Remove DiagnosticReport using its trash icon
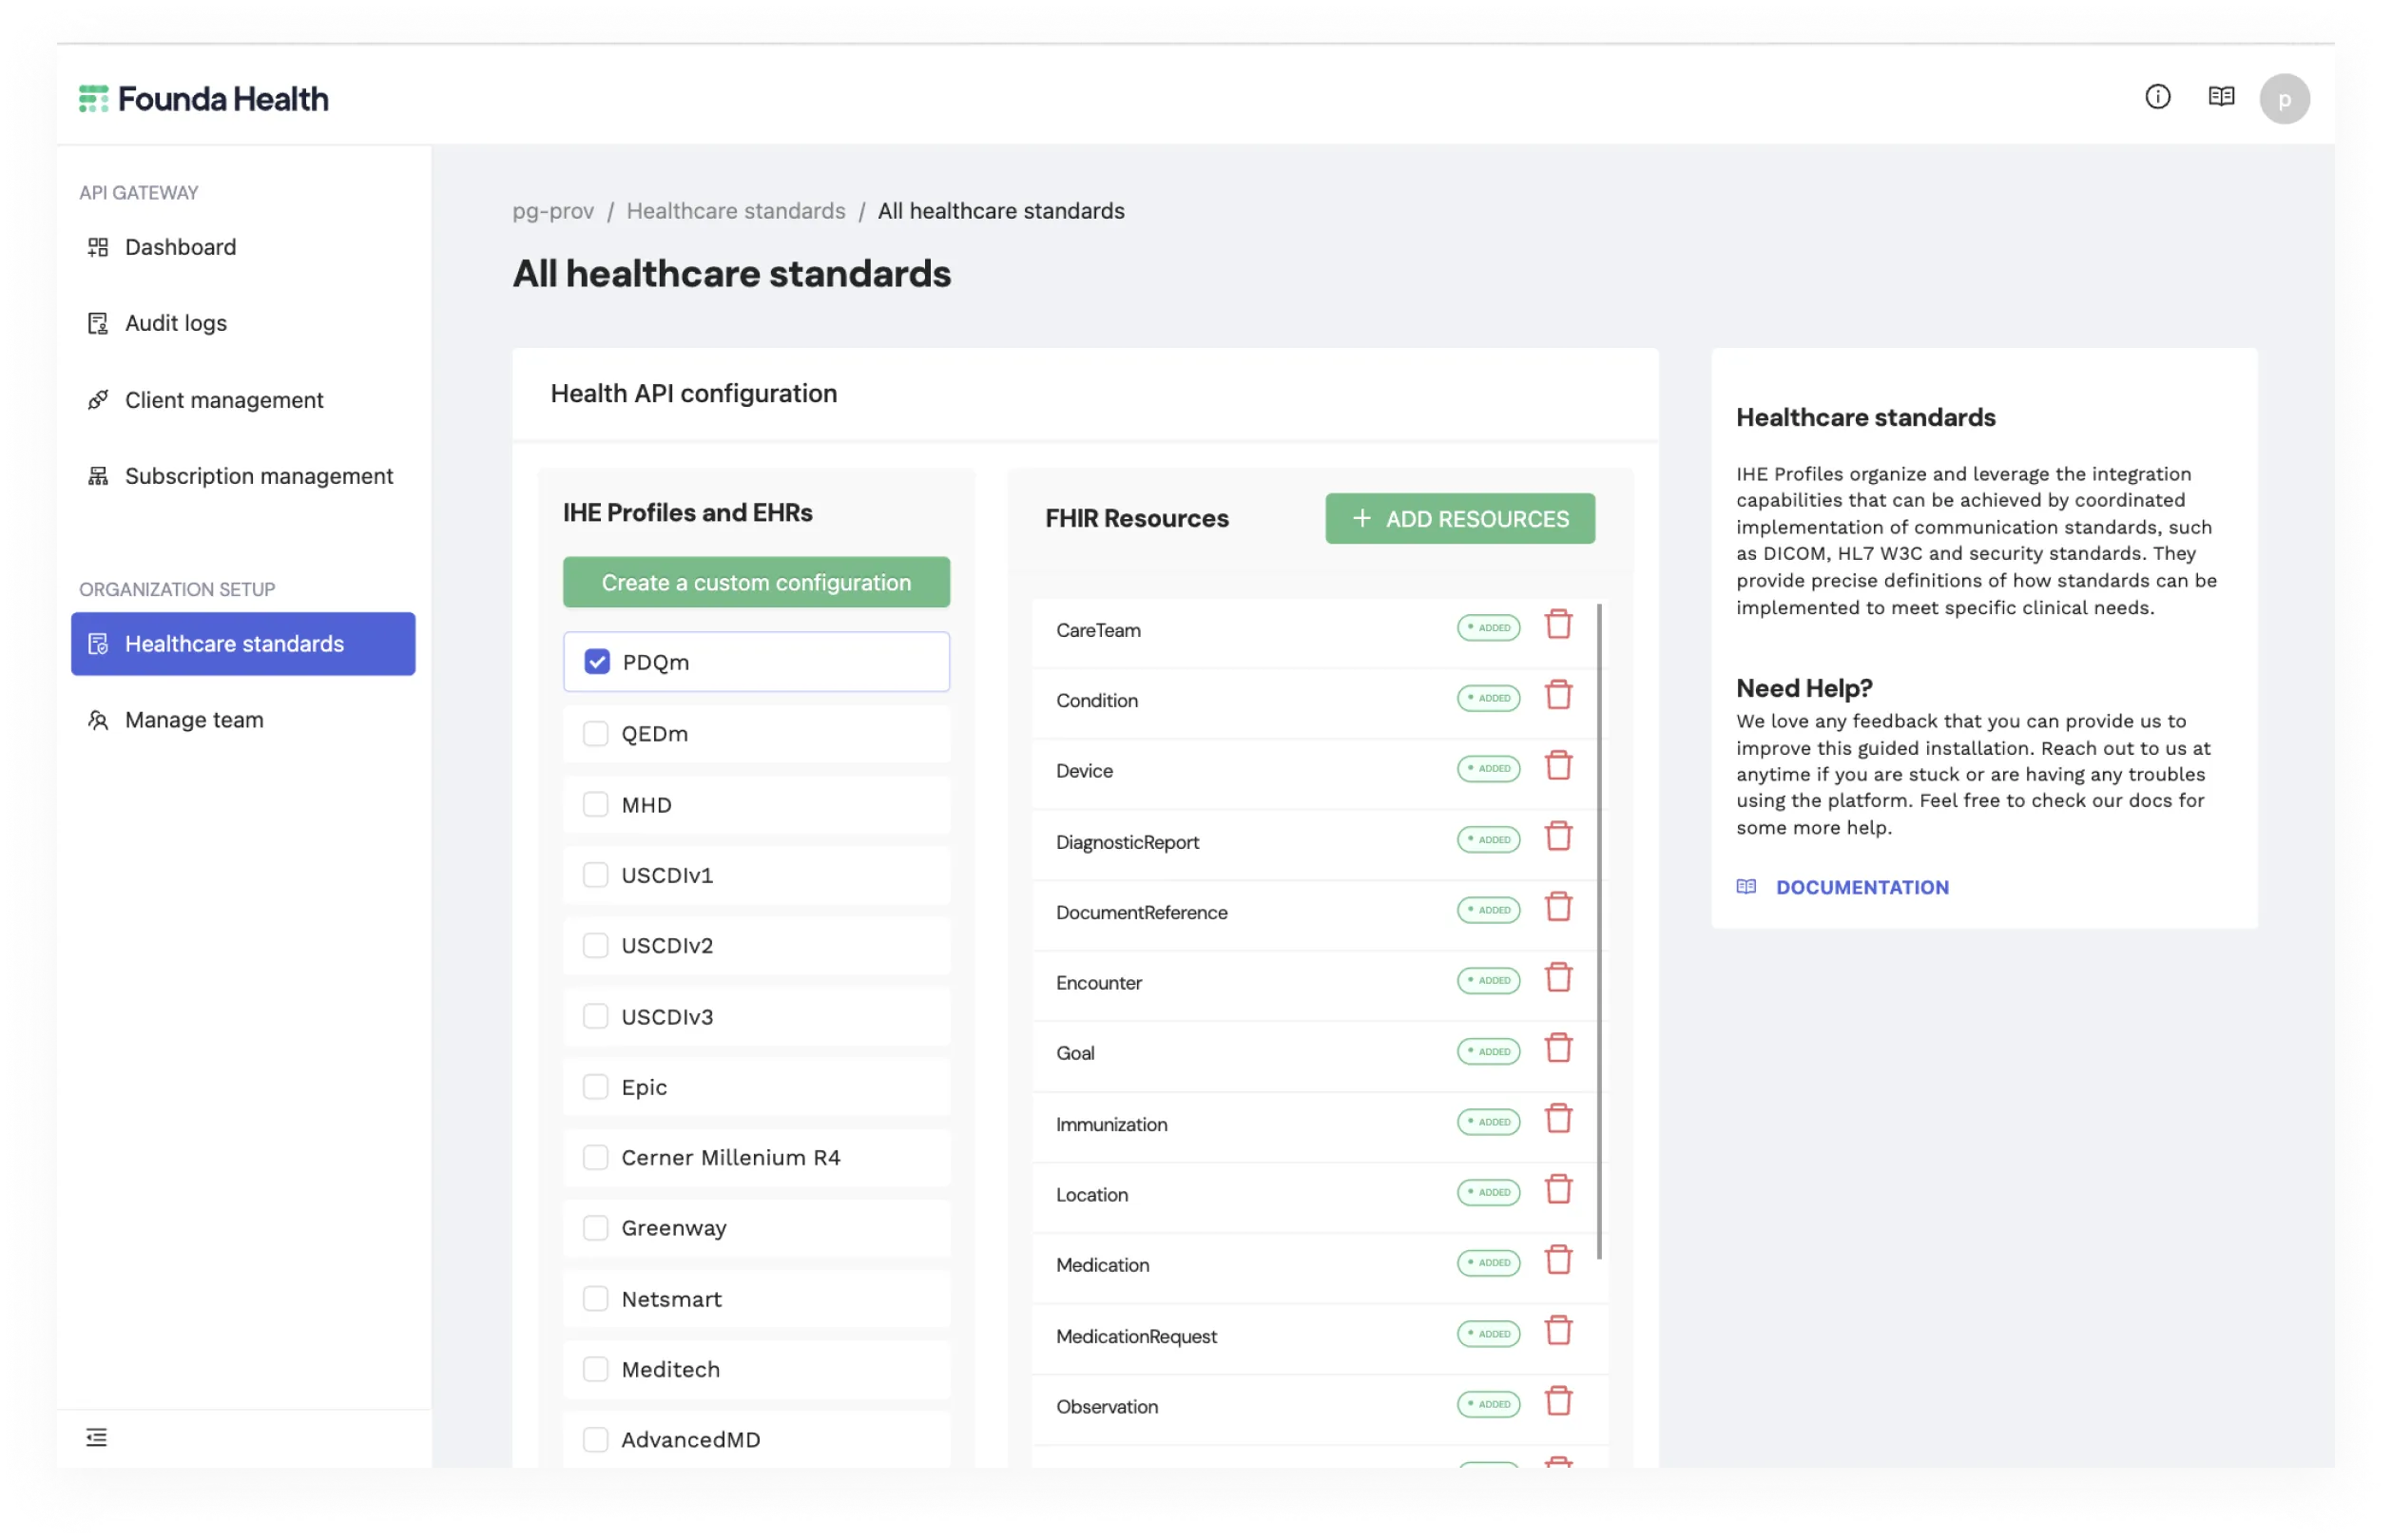2392x1540 pixels. tap(1558, 836)
